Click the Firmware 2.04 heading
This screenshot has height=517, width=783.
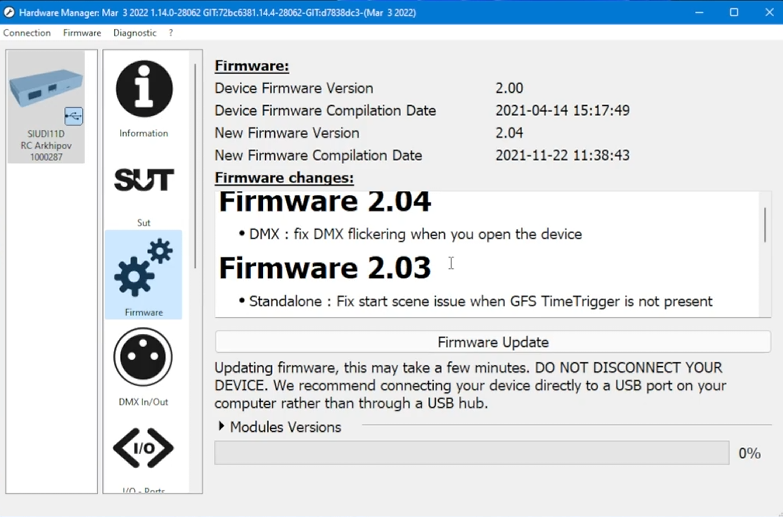pos(325,201)
